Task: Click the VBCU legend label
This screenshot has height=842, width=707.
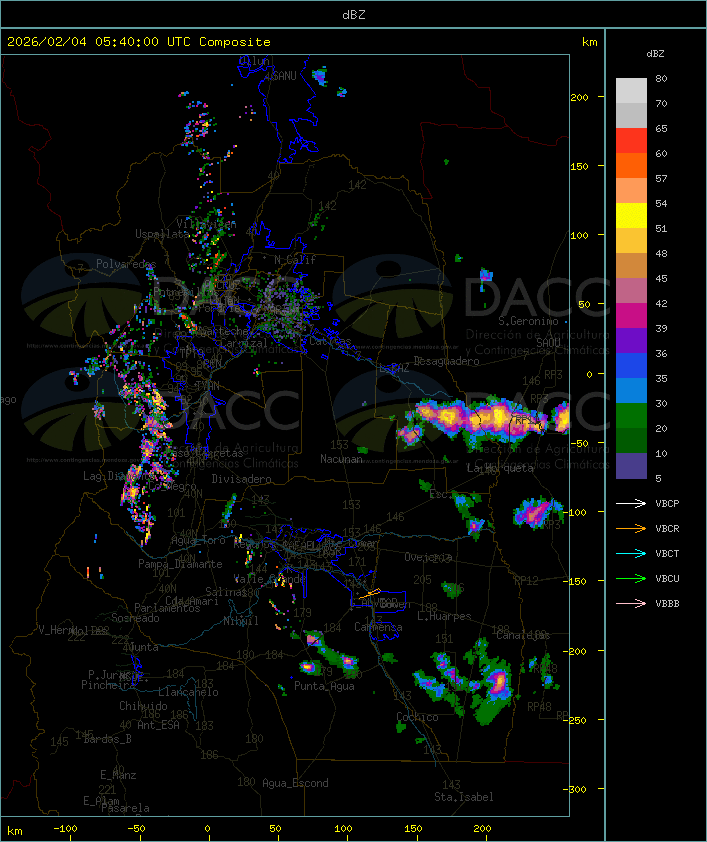Action: (x=667, y=578)
